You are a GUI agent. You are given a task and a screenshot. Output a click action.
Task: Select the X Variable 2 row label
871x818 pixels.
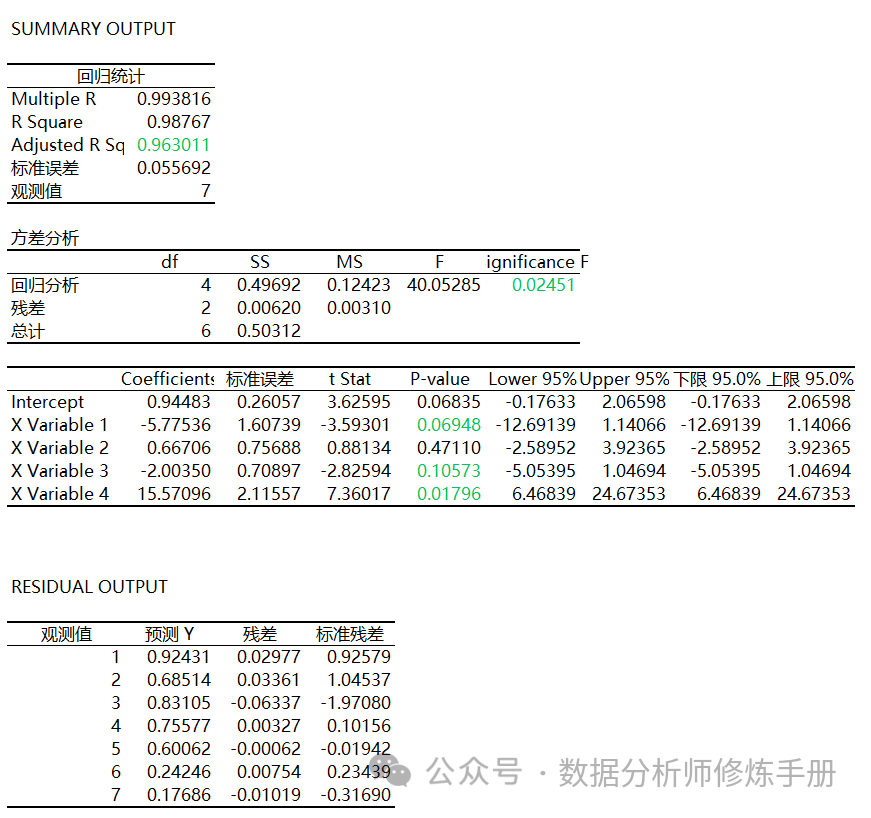60,448
